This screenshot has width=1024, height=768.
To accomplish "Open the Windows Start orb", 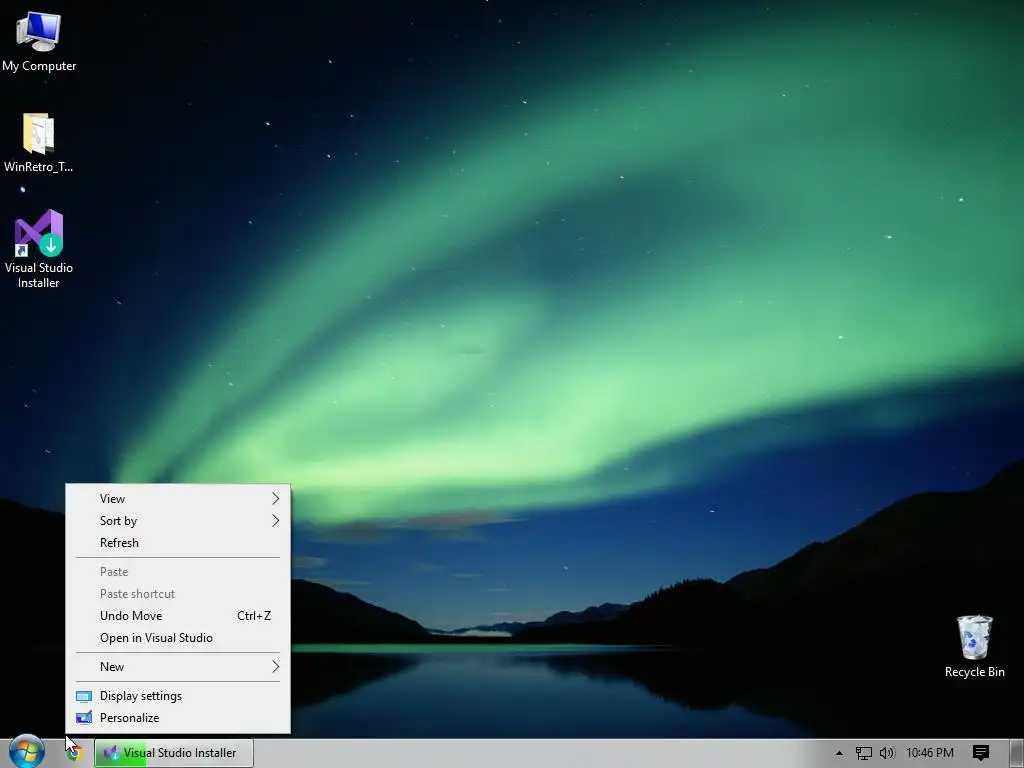I will [x=27, y=752].
